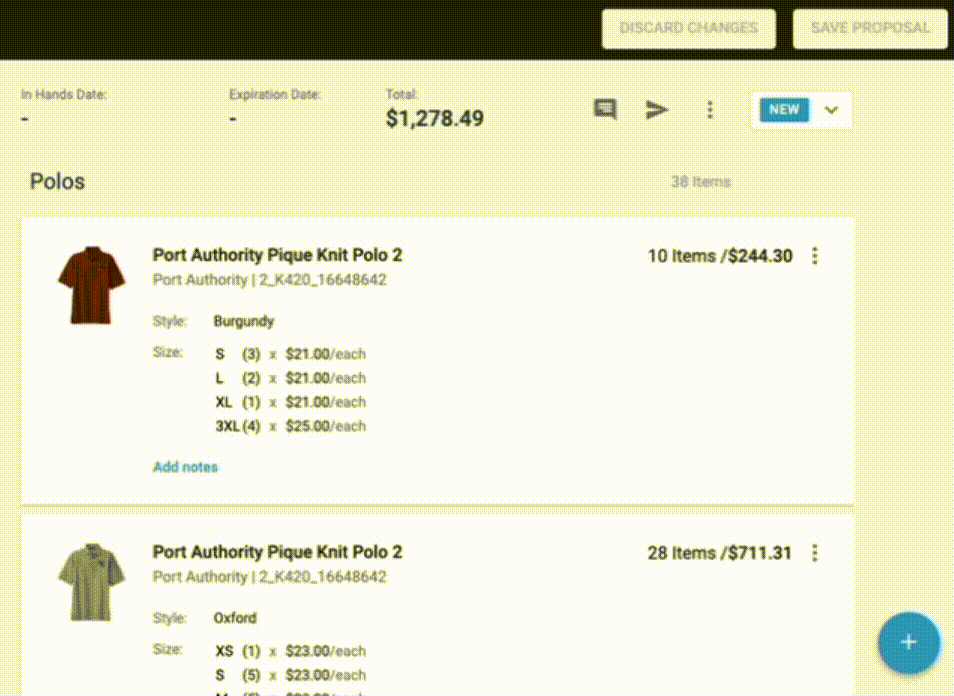Open Add notes on the Burgundy polo
Screen dimensions: 954x696
point(185,466)
